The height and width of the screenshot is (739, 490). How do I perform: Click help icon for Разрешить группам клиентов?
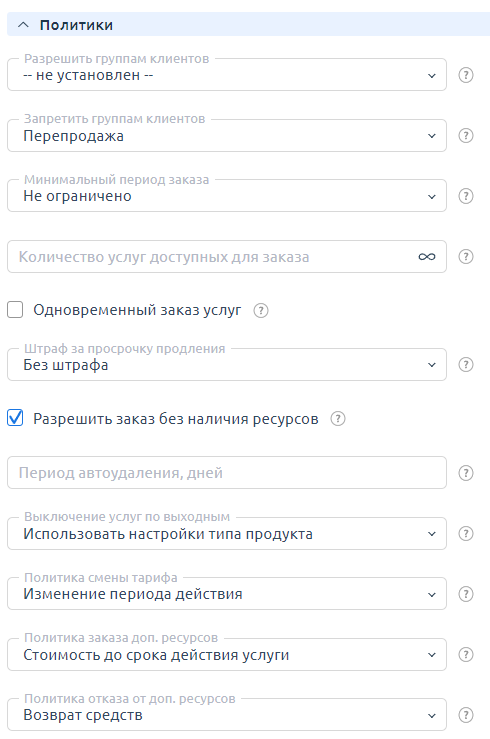[x=466, y=75]
